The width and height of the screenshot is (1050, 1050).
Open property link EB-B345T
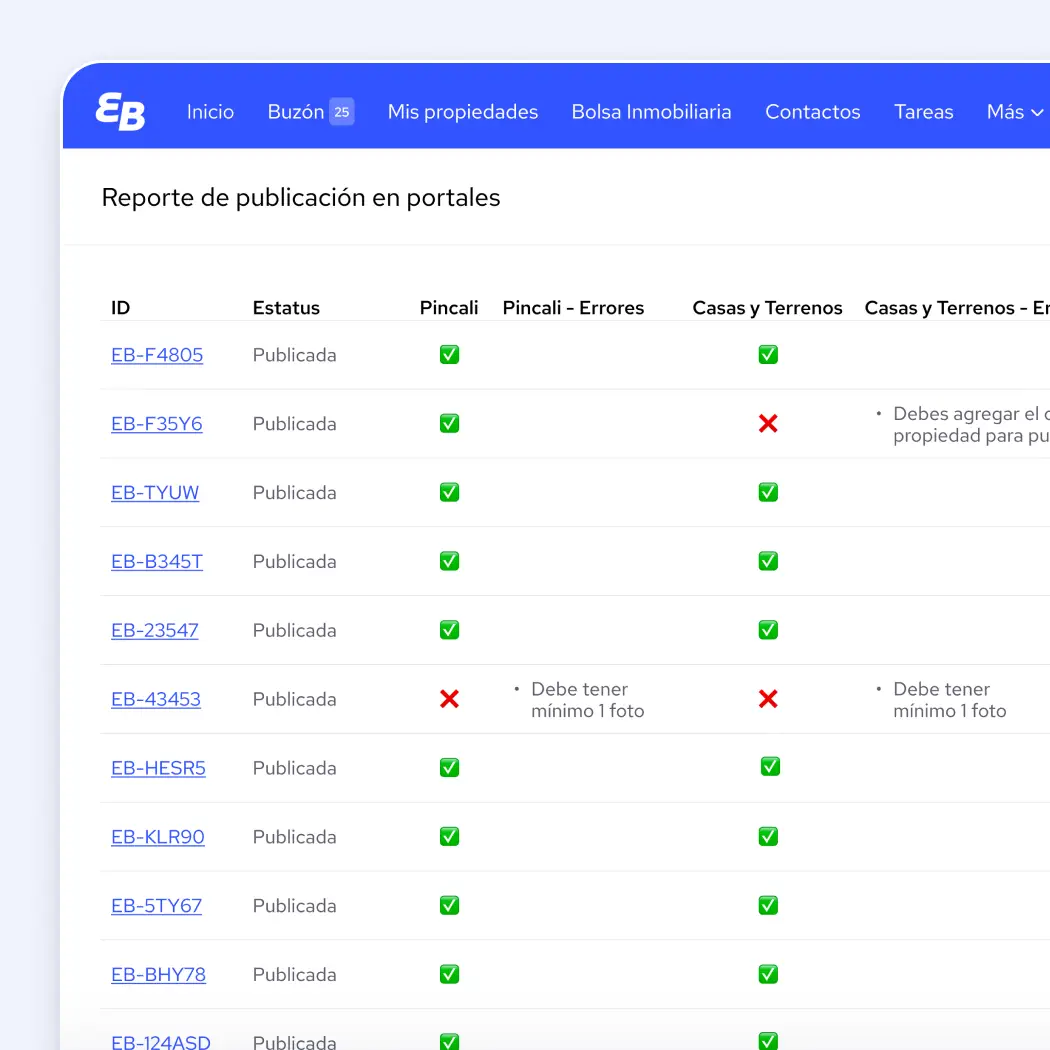click(157, 562)
